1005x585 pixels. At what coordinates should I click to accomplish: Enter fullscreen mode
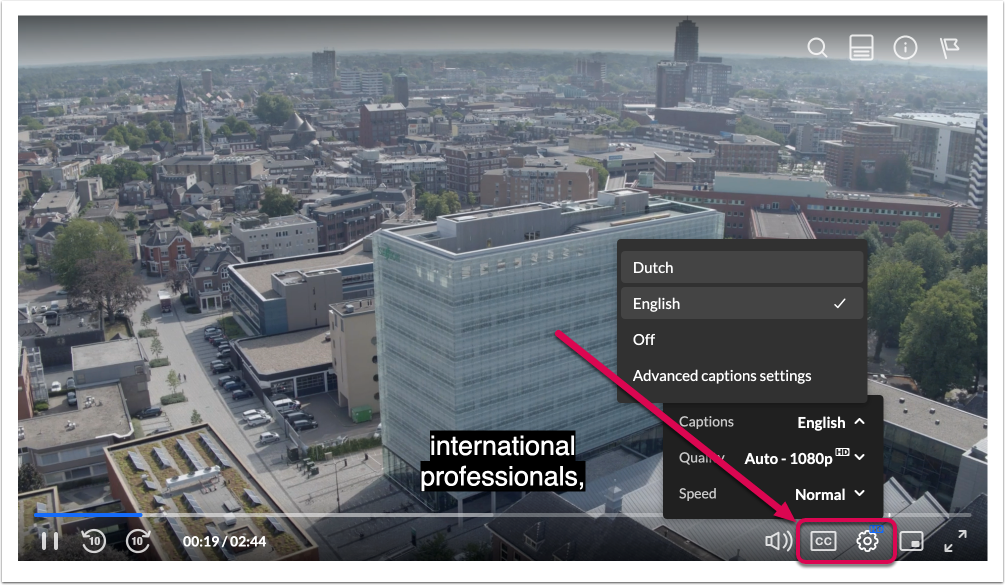click(x=955, y=541)
